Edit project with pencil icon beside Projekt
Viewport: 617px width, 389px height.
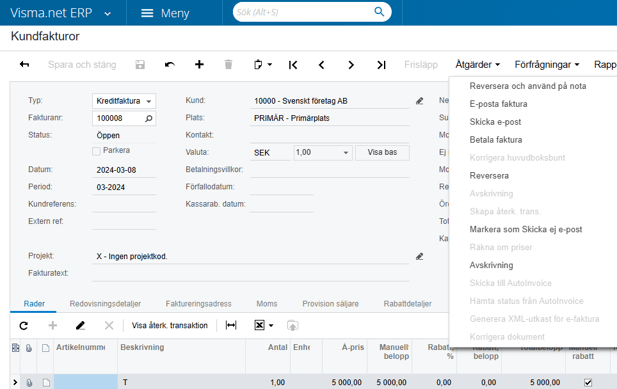(x=419, y=256)
